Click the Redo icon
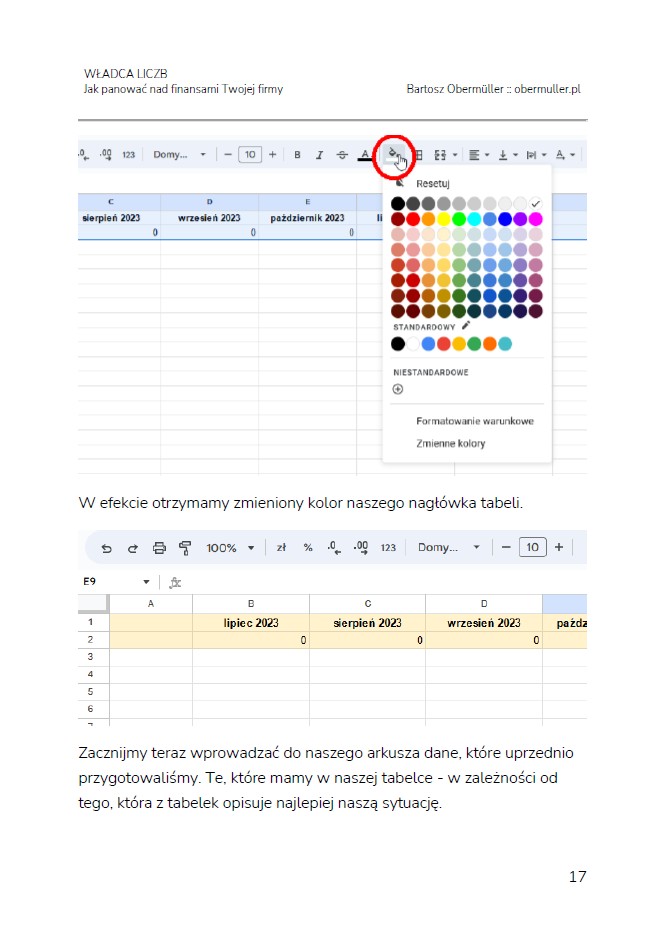The height and width of the screenshot is (943, 667). [x=133, y=548]
